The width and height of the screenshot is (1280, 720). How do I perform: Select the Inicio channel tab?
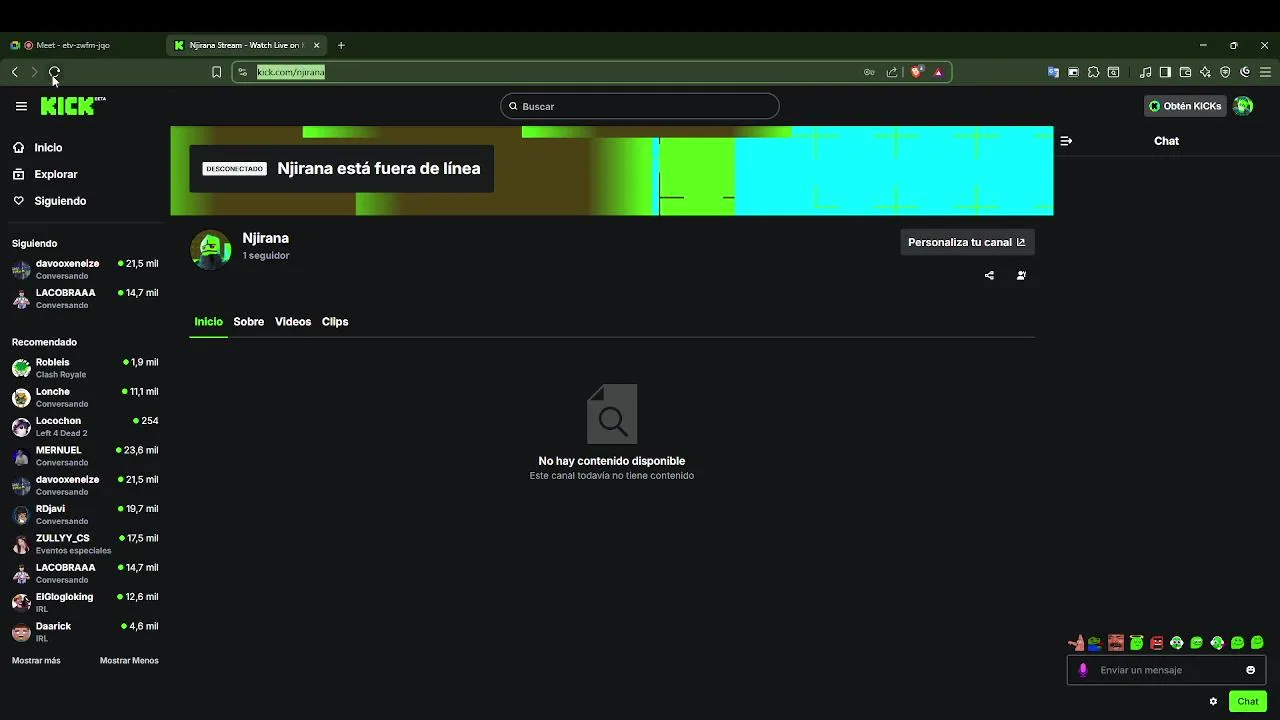pos(208,322)
